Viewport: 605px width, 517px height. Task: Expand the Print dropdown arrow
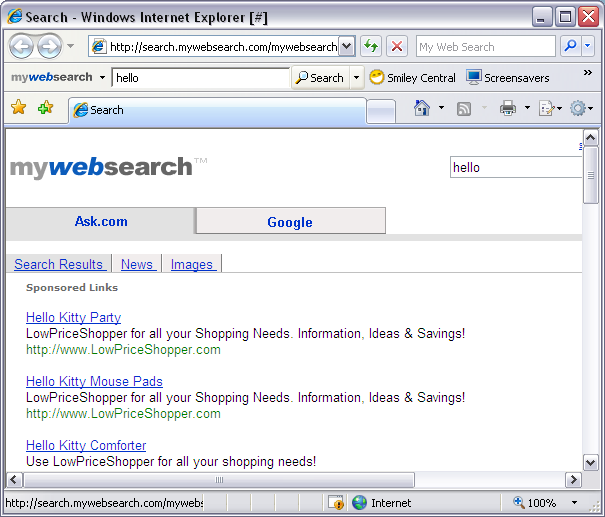[x=527, y=108]
